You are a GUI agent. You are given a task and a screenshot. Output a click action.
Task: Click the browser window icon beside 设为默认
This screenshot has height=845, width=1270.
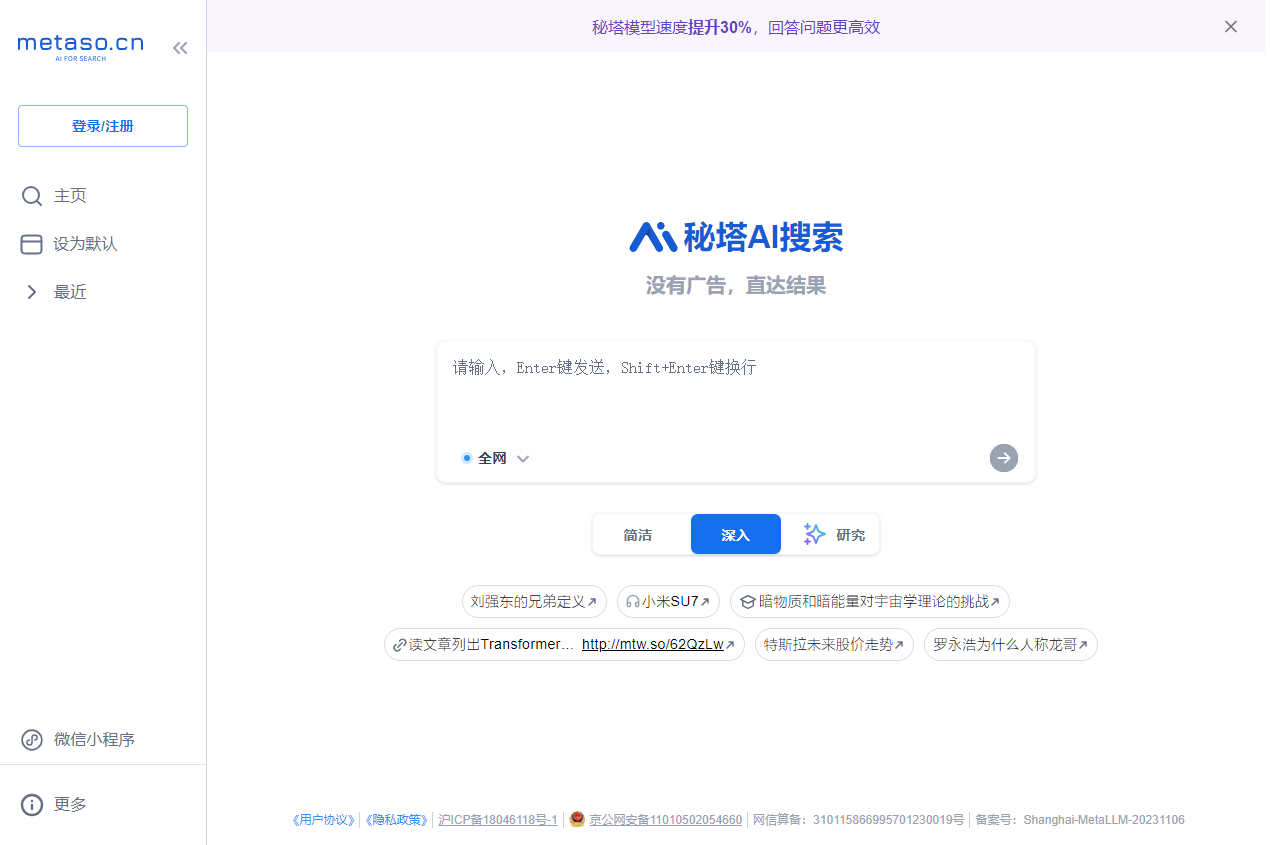click(x=32, y=244)
